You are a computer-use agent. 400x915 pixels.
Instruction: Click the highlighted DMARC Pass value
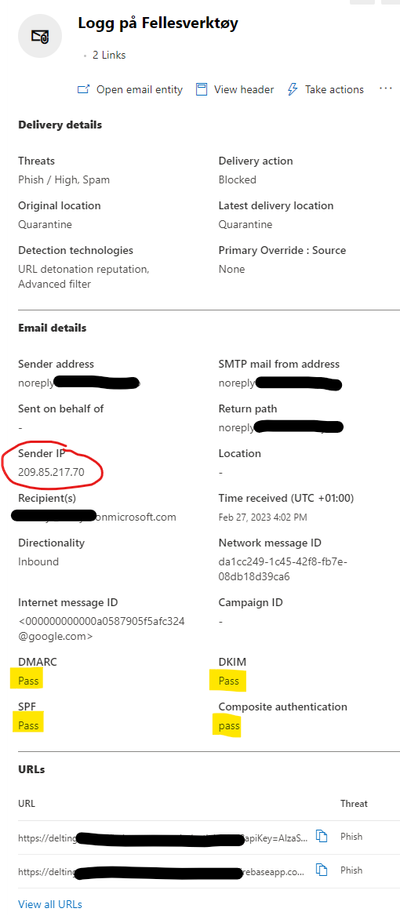tap(28, 681)
